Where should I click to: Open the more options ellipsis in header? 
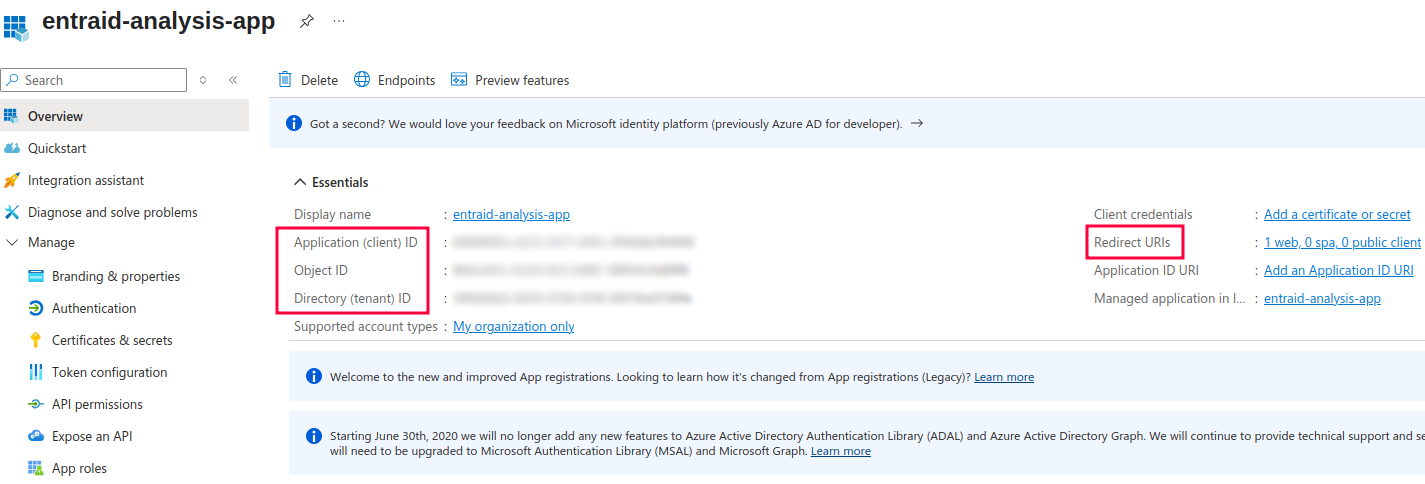[x=340, y=22]
